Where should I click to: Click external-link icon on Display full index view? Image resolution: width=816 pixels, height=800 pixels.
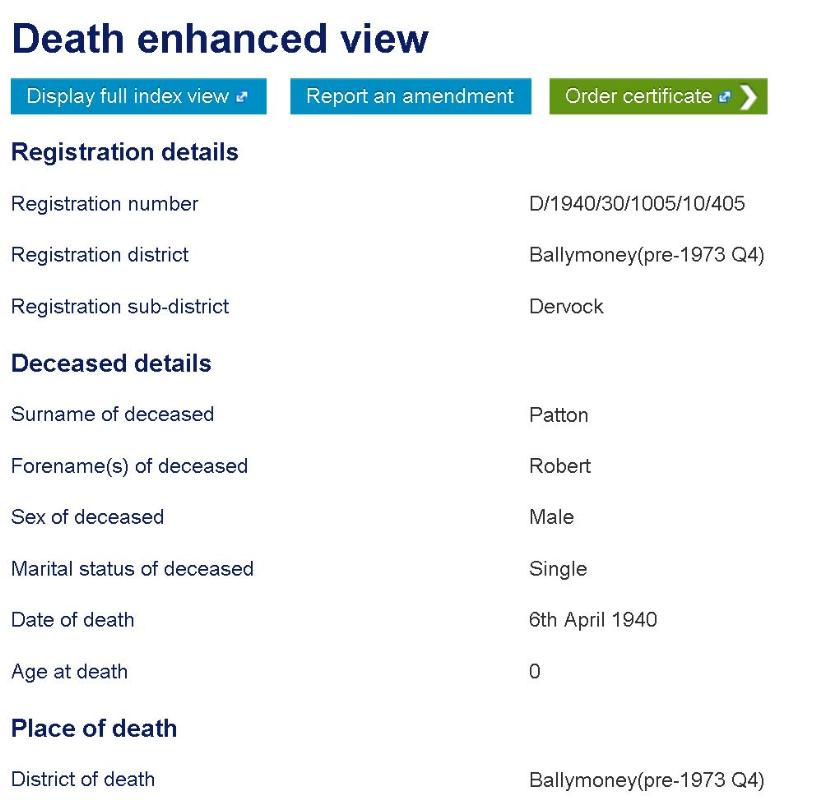pyautogui.click(x=241, y=97)
